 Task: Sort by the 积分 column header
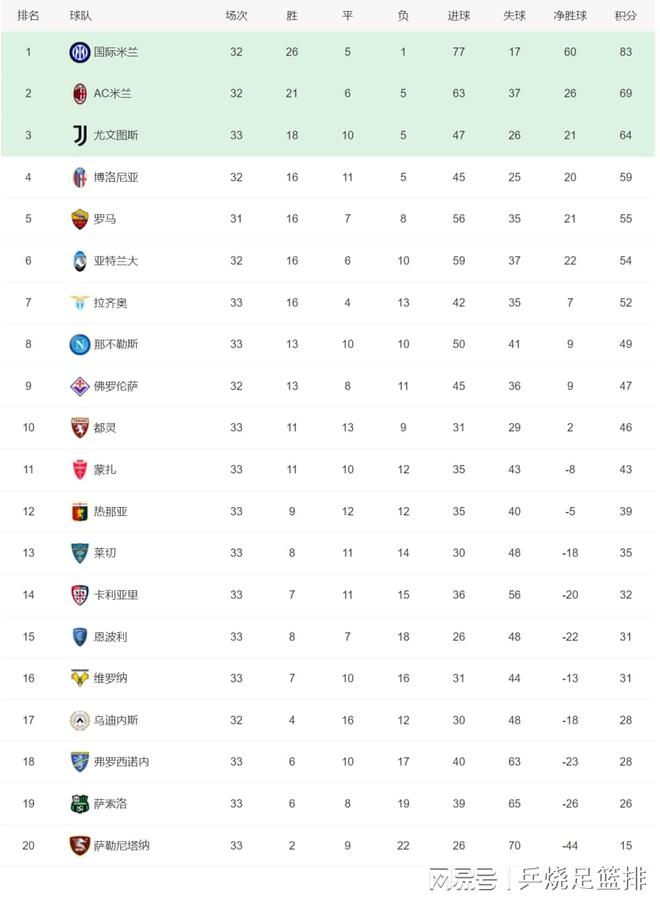coord(625,16)
